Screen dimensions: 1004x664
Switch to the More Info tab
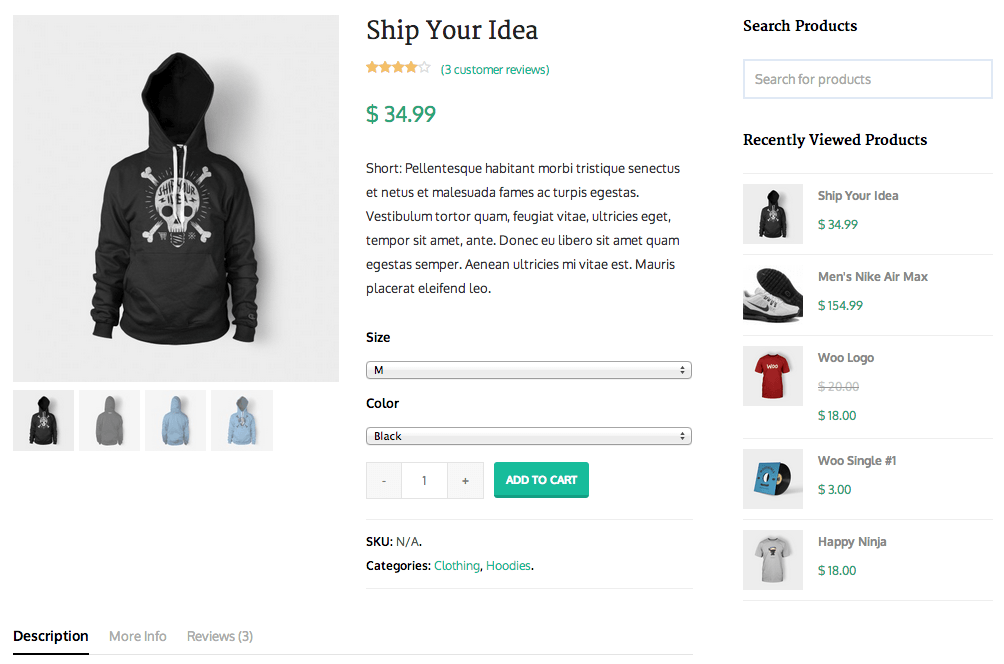pyautogui.click(x=138, y=636)
